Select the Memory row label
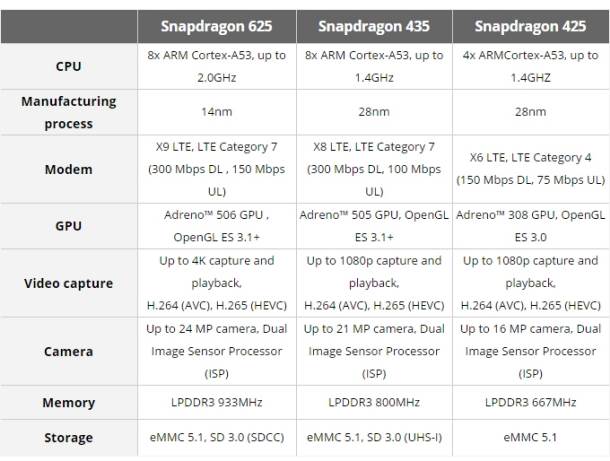This screenshot has width=610, height=461. point(68,403)
